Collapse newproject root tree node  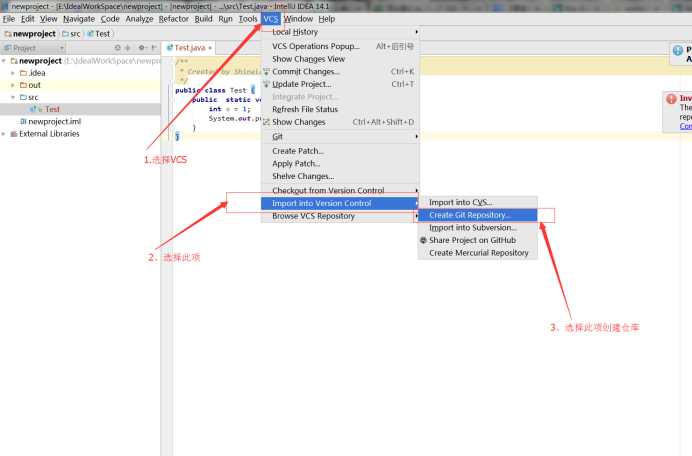[4, 61]
